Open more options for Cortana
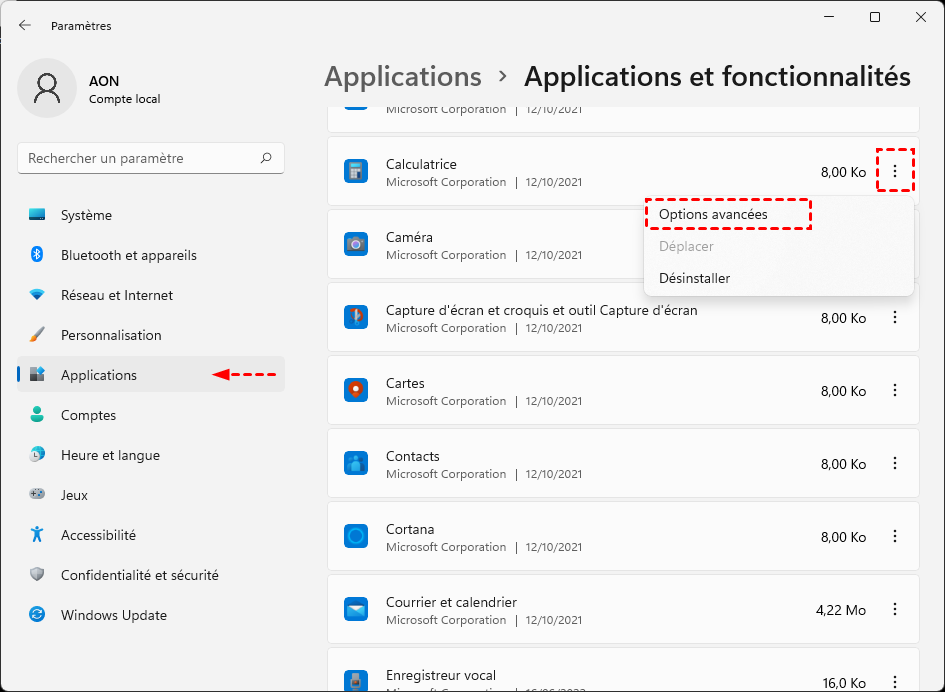The image size is (945, 692). (894, 537)
